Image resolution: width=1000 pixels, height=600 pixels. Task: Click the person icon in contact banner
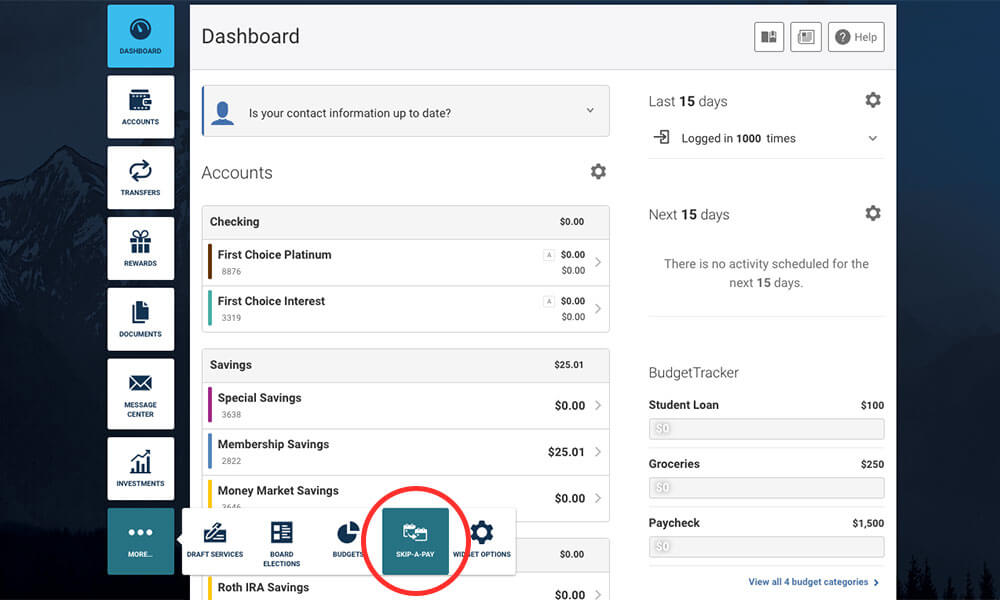click(223, 113)
